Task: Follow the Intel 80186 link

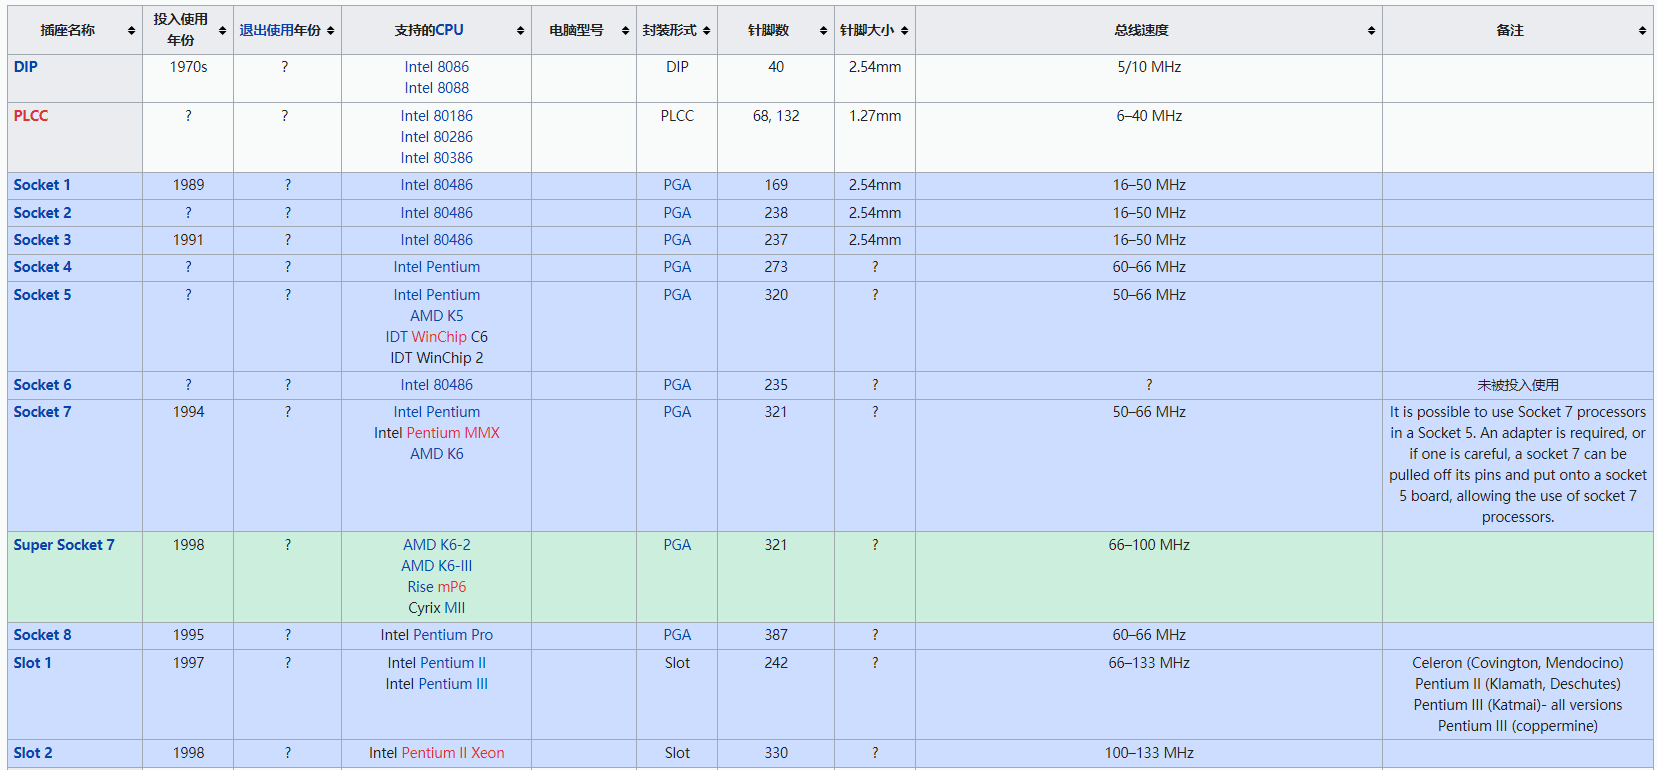Action: (x=437, y=116)
